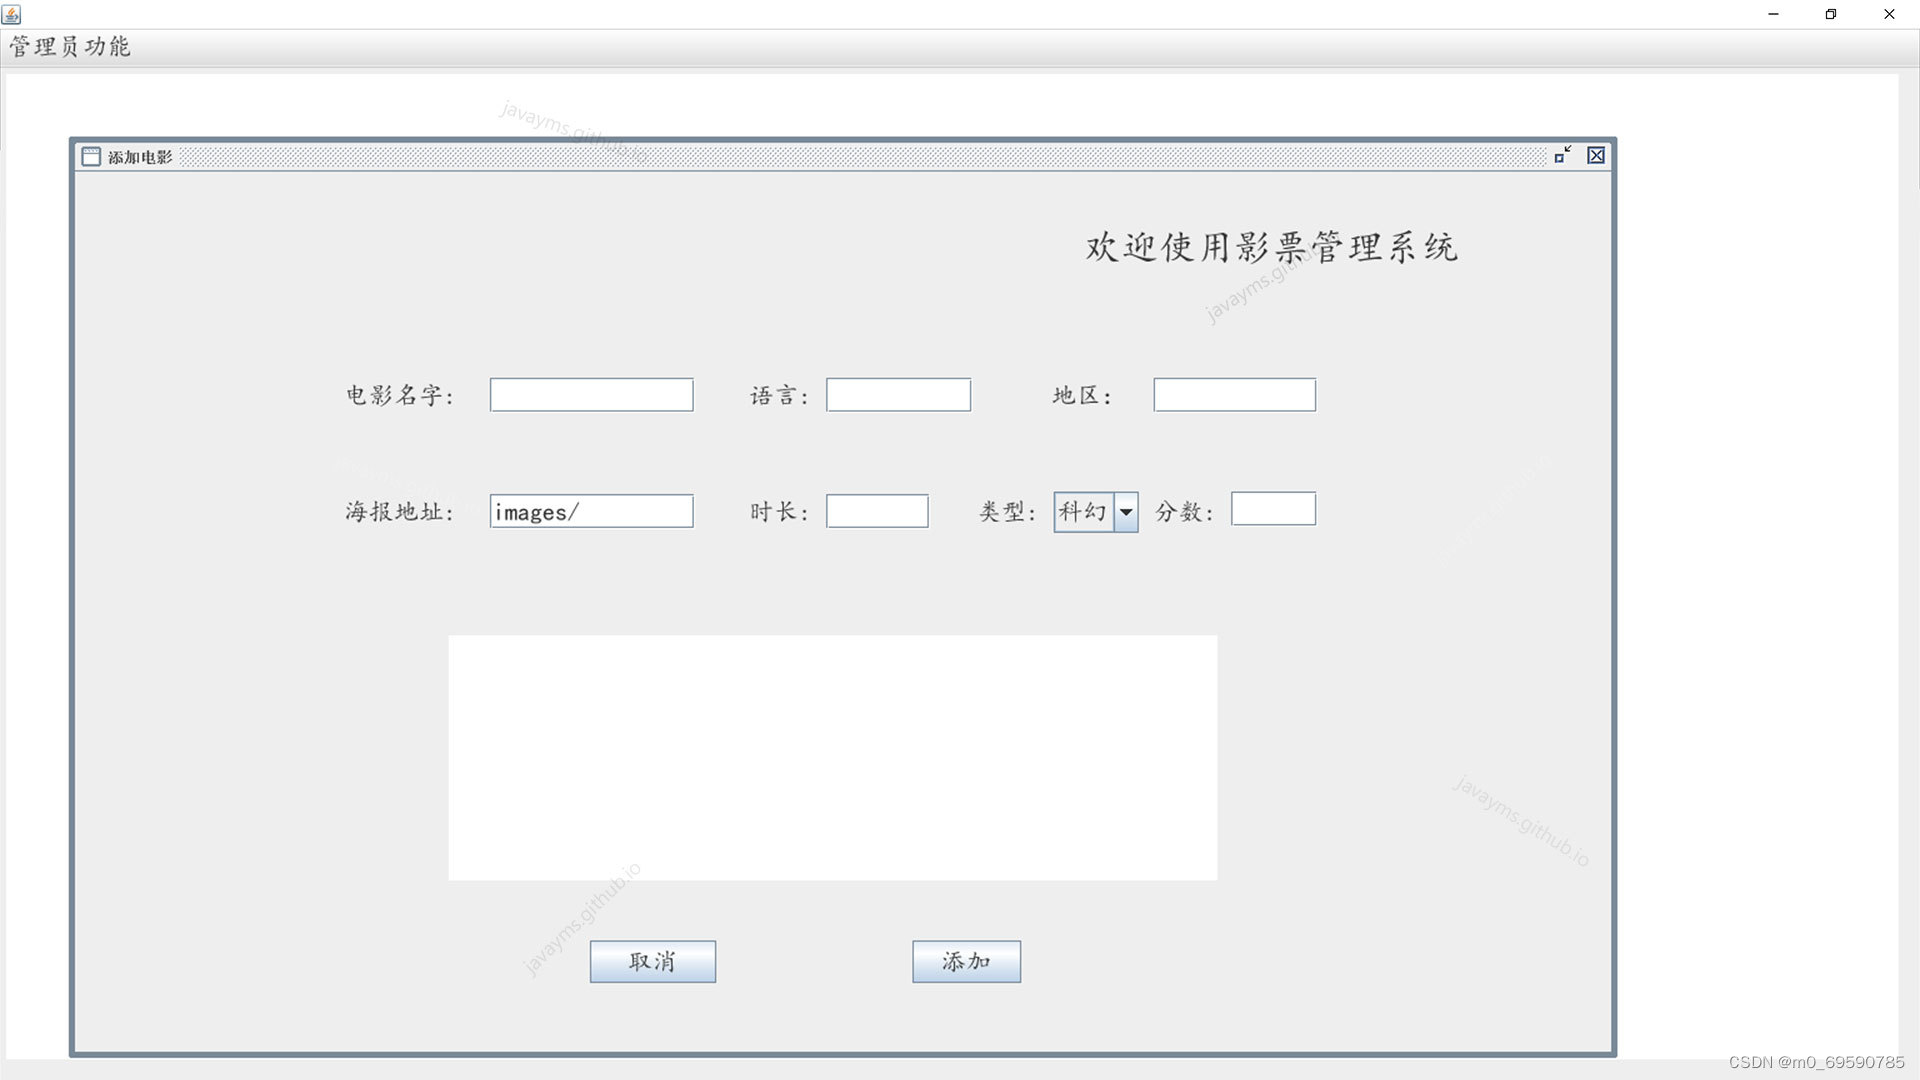Click the 语言: label

[779, 396]
